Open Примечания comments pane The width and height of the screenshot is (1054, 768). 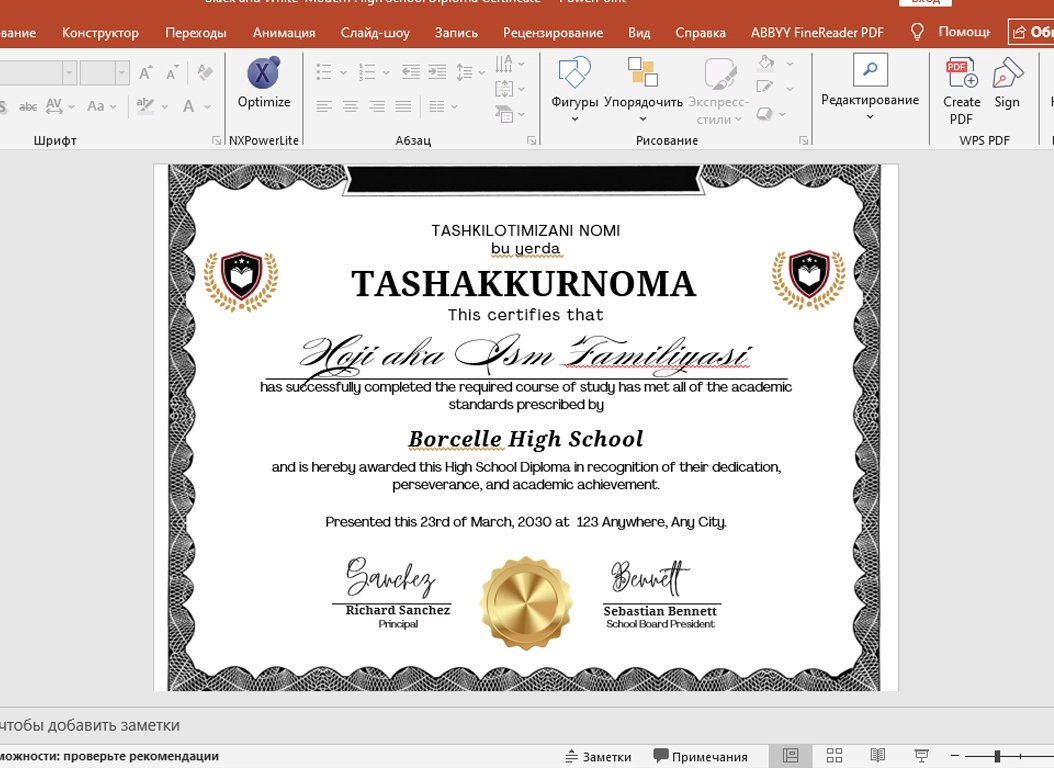tap(700, 757)
